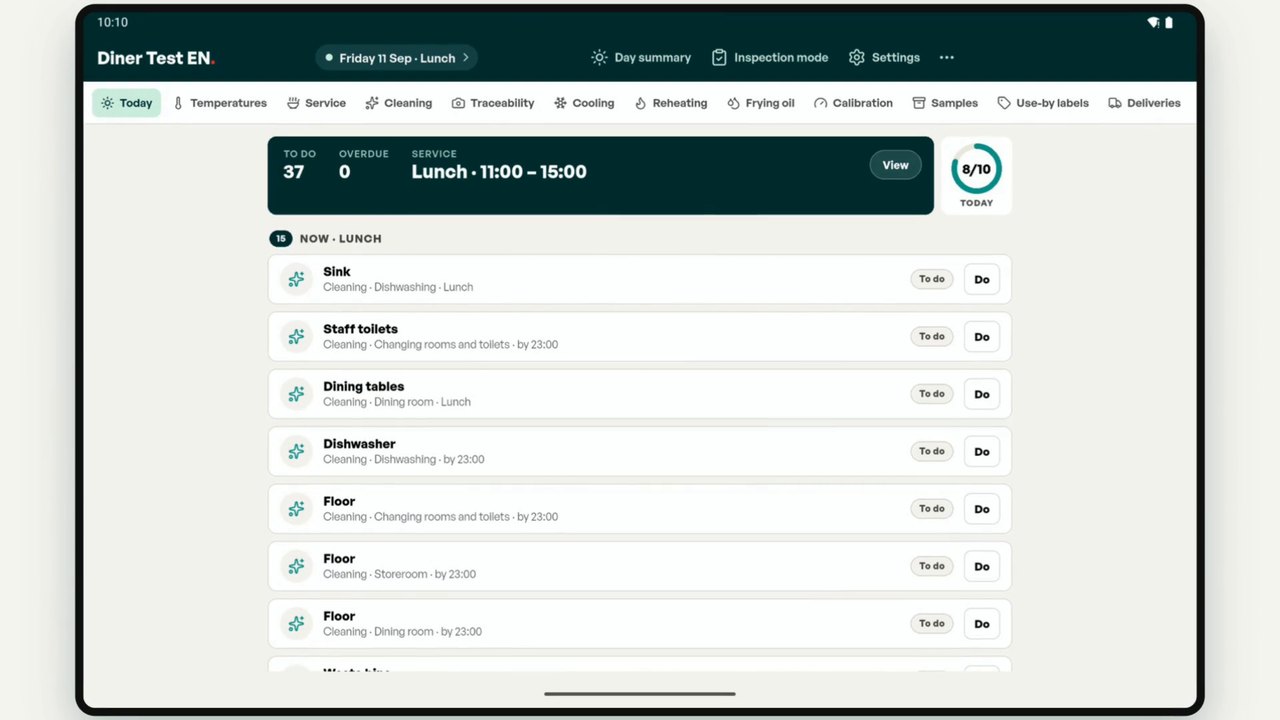Click the Settings gear icon
This screenshot has height=720, width=1280.
(x=857, y=58)
